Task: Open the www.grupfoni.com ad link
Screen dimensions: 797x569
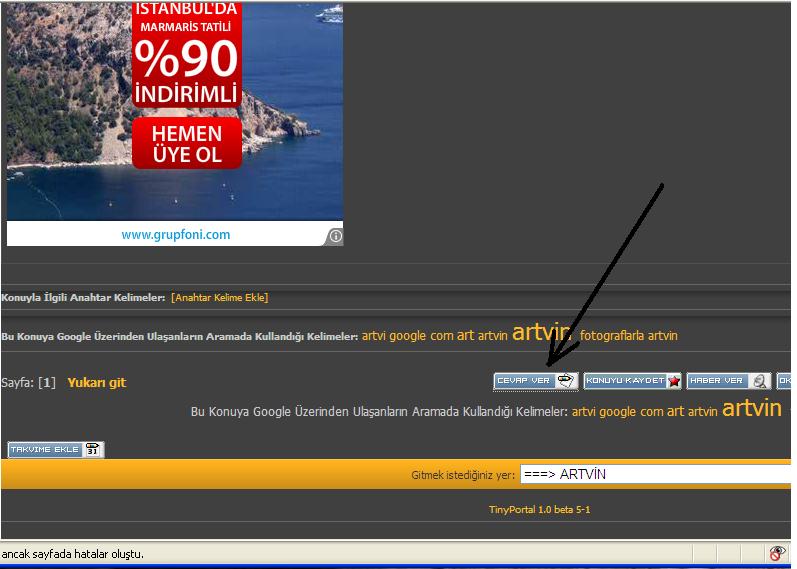Action: (176, 235)
